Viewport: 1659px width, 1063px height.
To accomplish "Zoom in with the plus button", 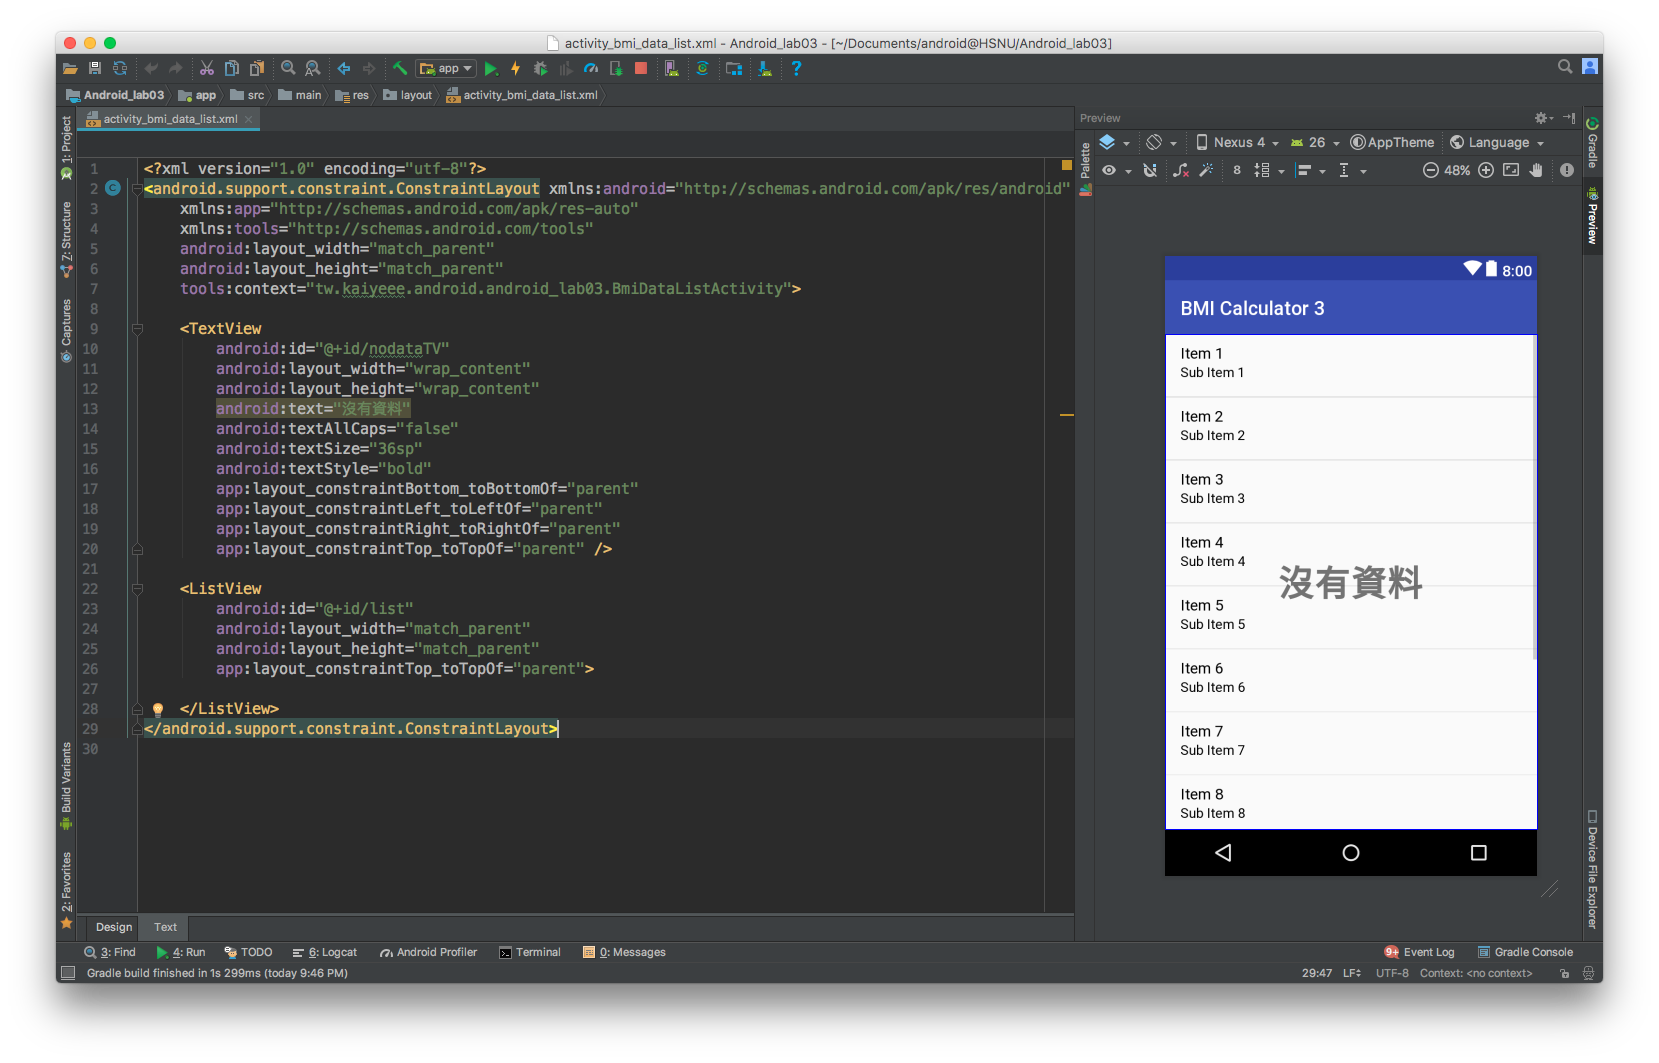I will 1486,170.
